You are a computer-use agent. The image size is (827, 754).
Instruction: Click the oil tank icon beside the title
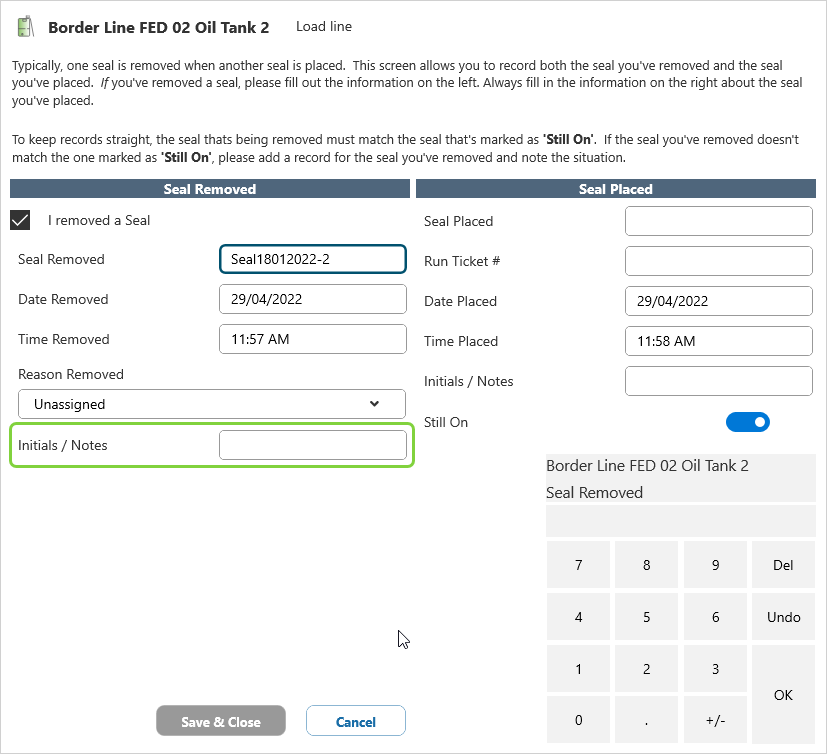point(26,27)
